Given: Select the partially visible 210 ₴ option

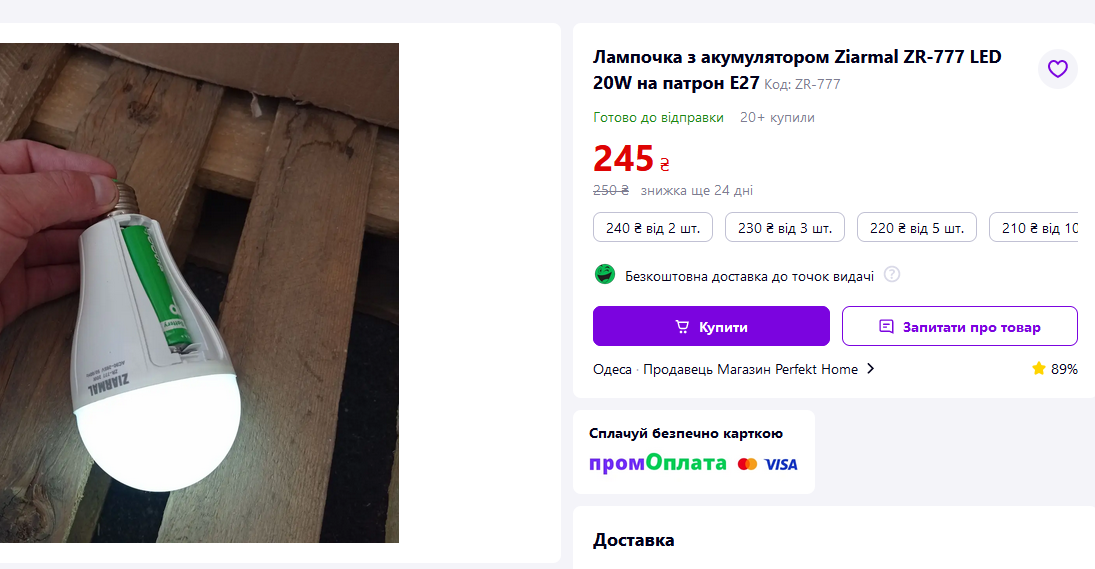Looking at the screenshot, I should point(1034,228).
